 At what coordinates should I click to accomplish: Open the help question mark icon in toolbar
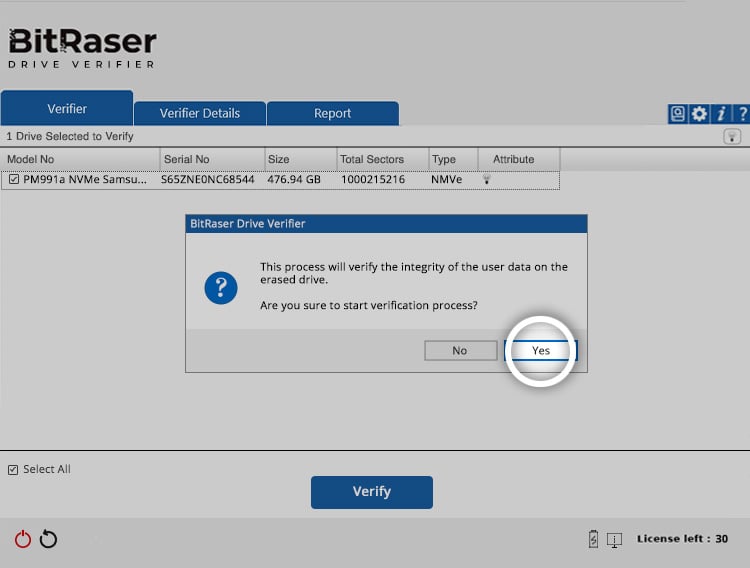coord(742,114)
